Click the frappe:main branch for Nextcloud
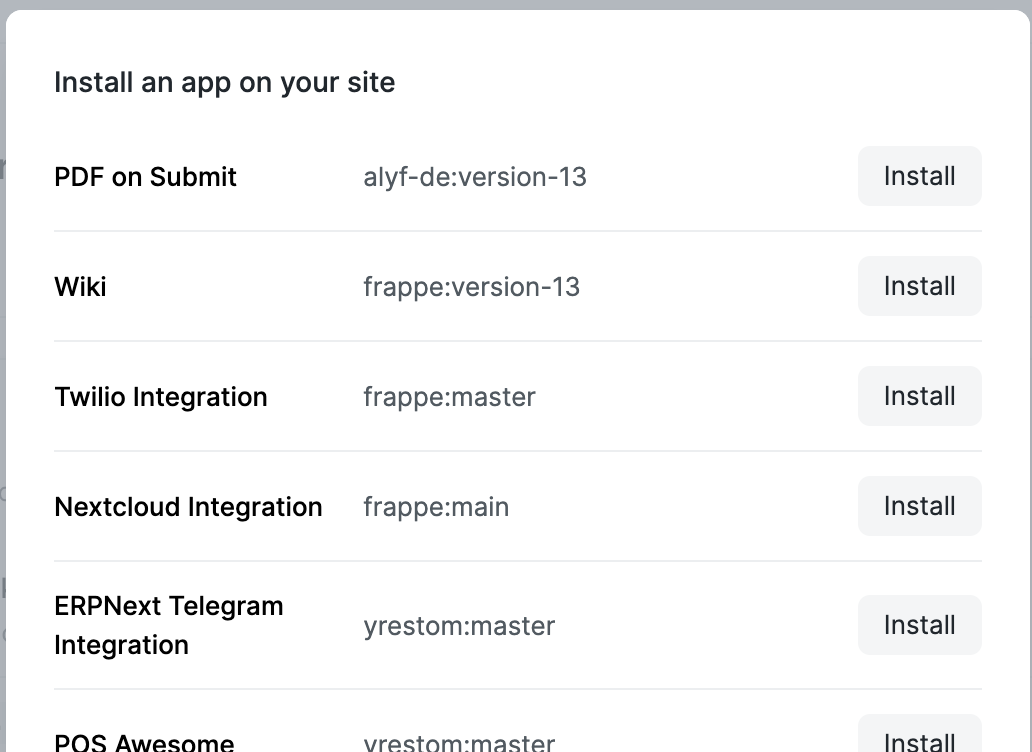The width and height of the screenshot is (1032, 752). point(436,506)
